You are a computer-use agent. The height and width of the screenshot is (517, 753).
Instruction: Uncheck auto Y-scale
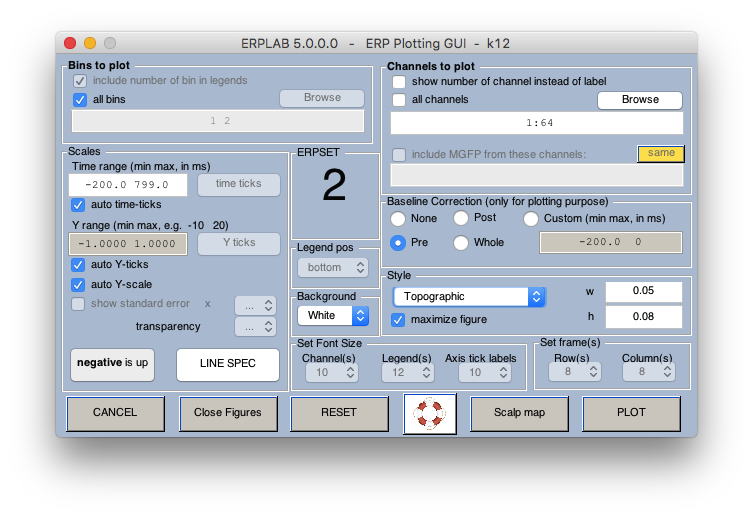[x=78, y=285]
